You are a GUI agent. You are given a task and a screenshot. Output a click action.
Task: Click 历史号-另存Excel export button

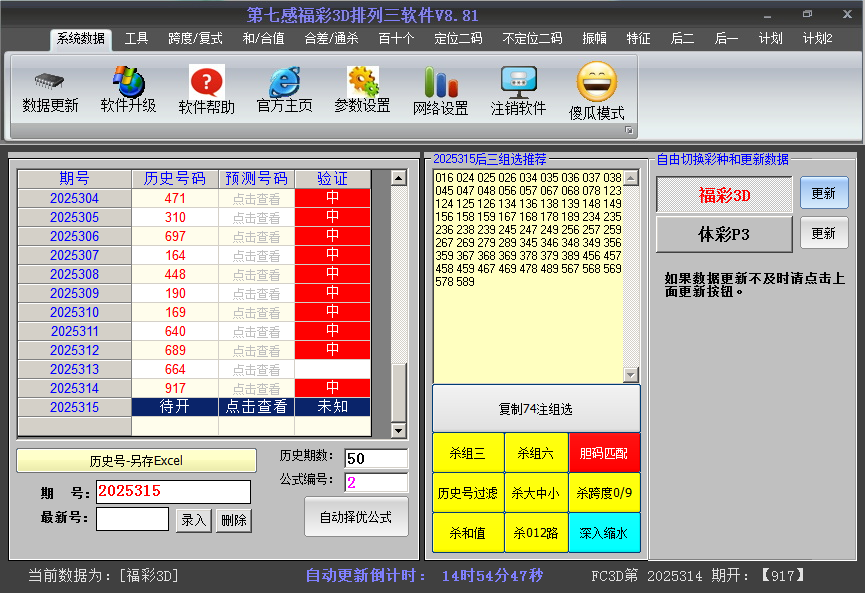138,460
